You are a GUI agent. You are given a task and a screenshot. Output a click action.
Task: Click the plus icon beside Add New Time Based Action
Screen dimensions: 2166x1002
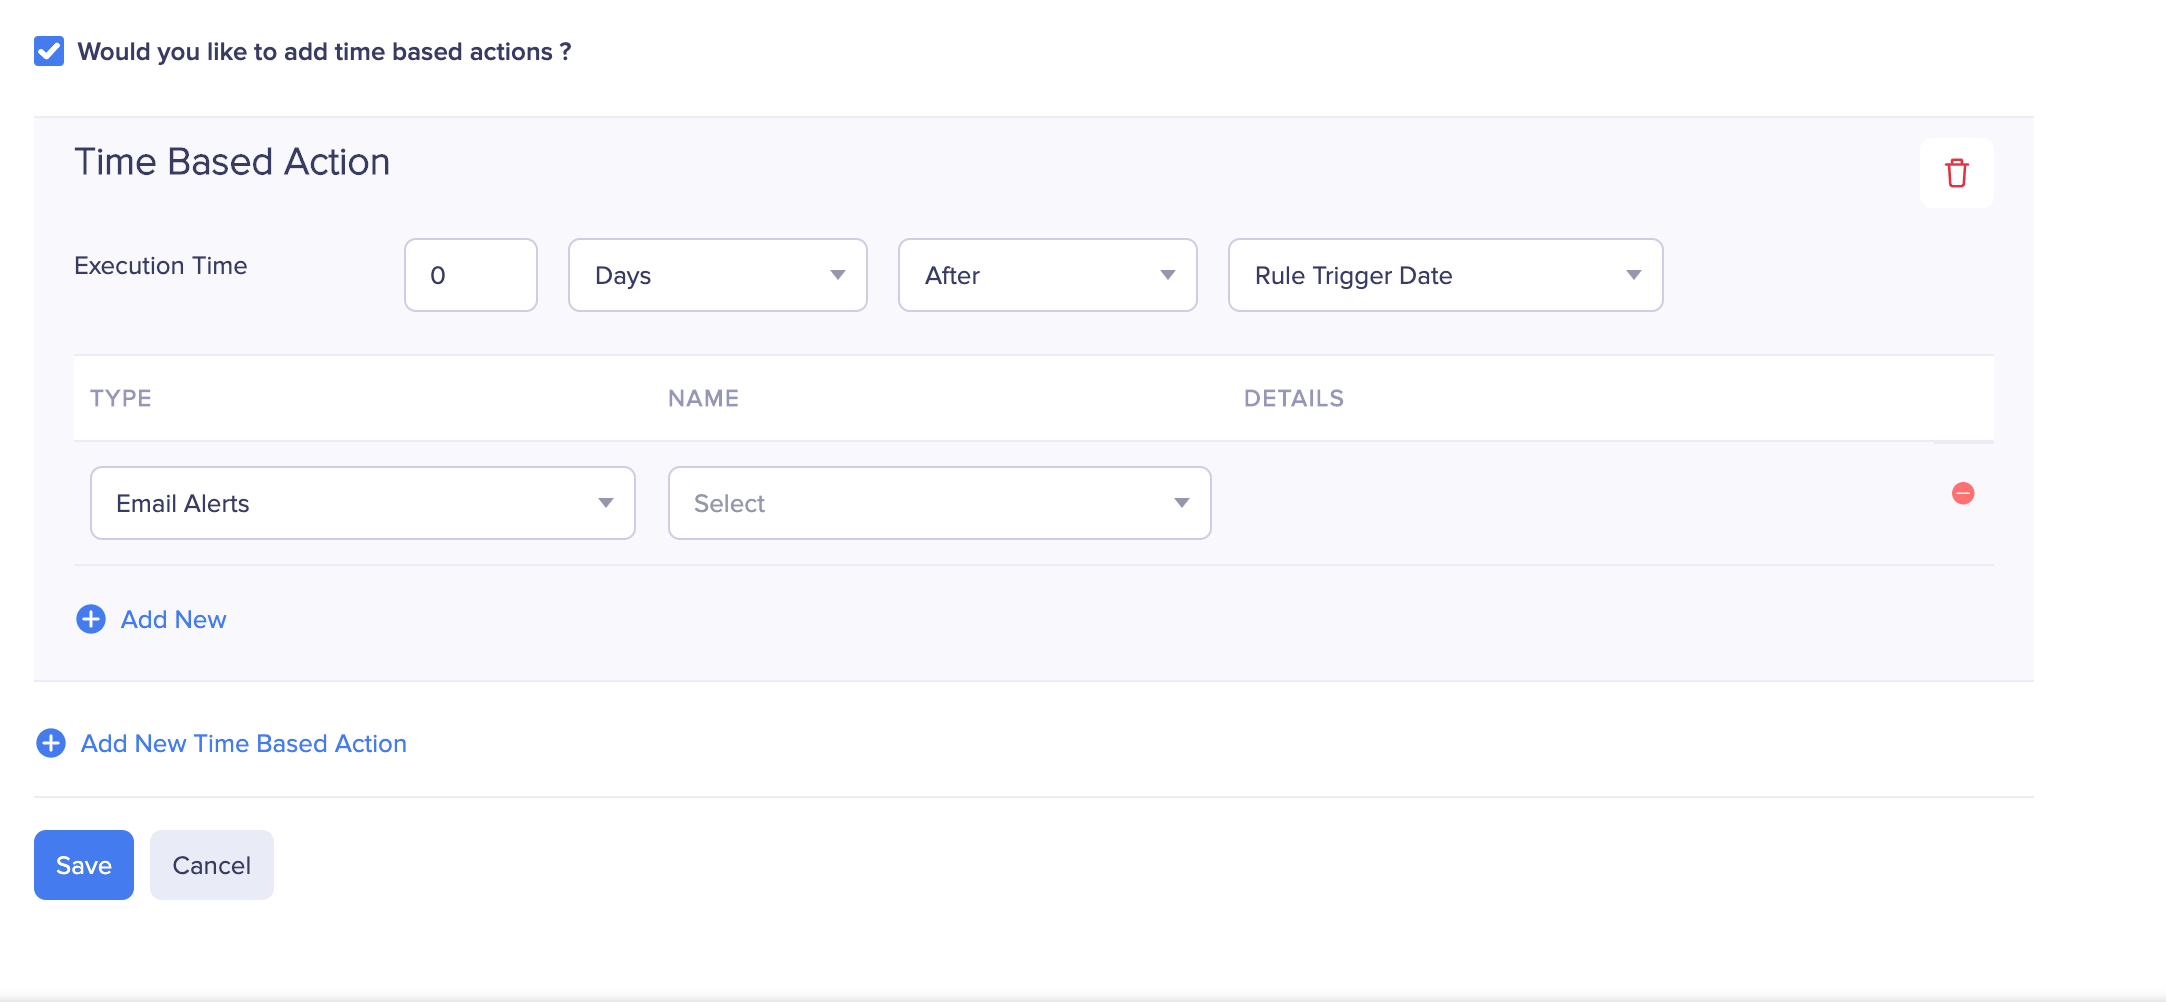50,743
